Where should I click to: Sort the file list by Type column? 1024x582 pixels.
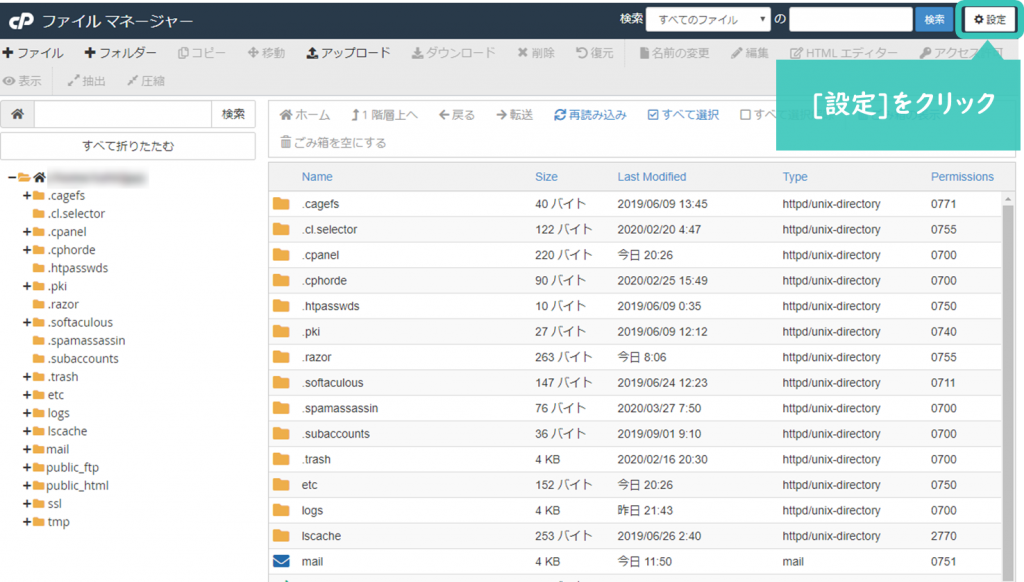pyautogui.click(x=795, y=177)
